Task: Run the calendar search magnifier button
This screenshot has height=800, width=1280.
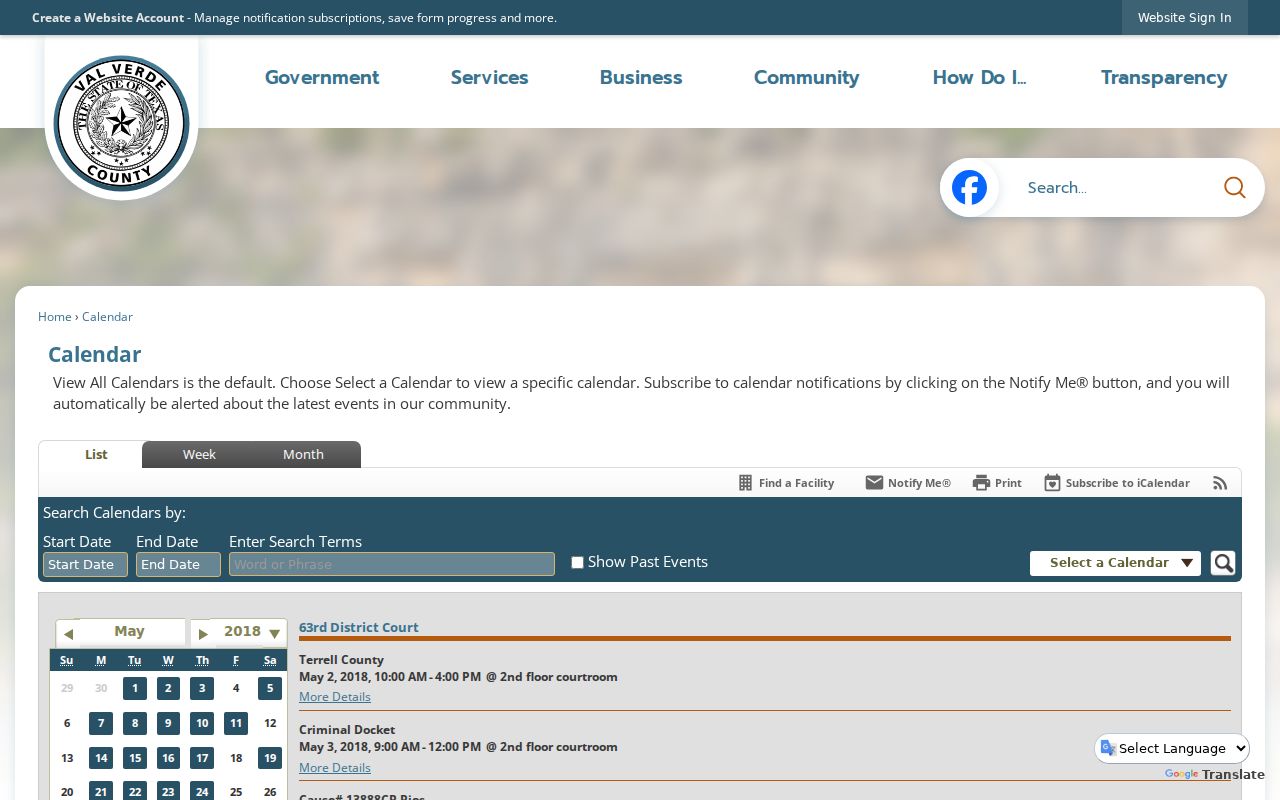Action: (1222, 563)
